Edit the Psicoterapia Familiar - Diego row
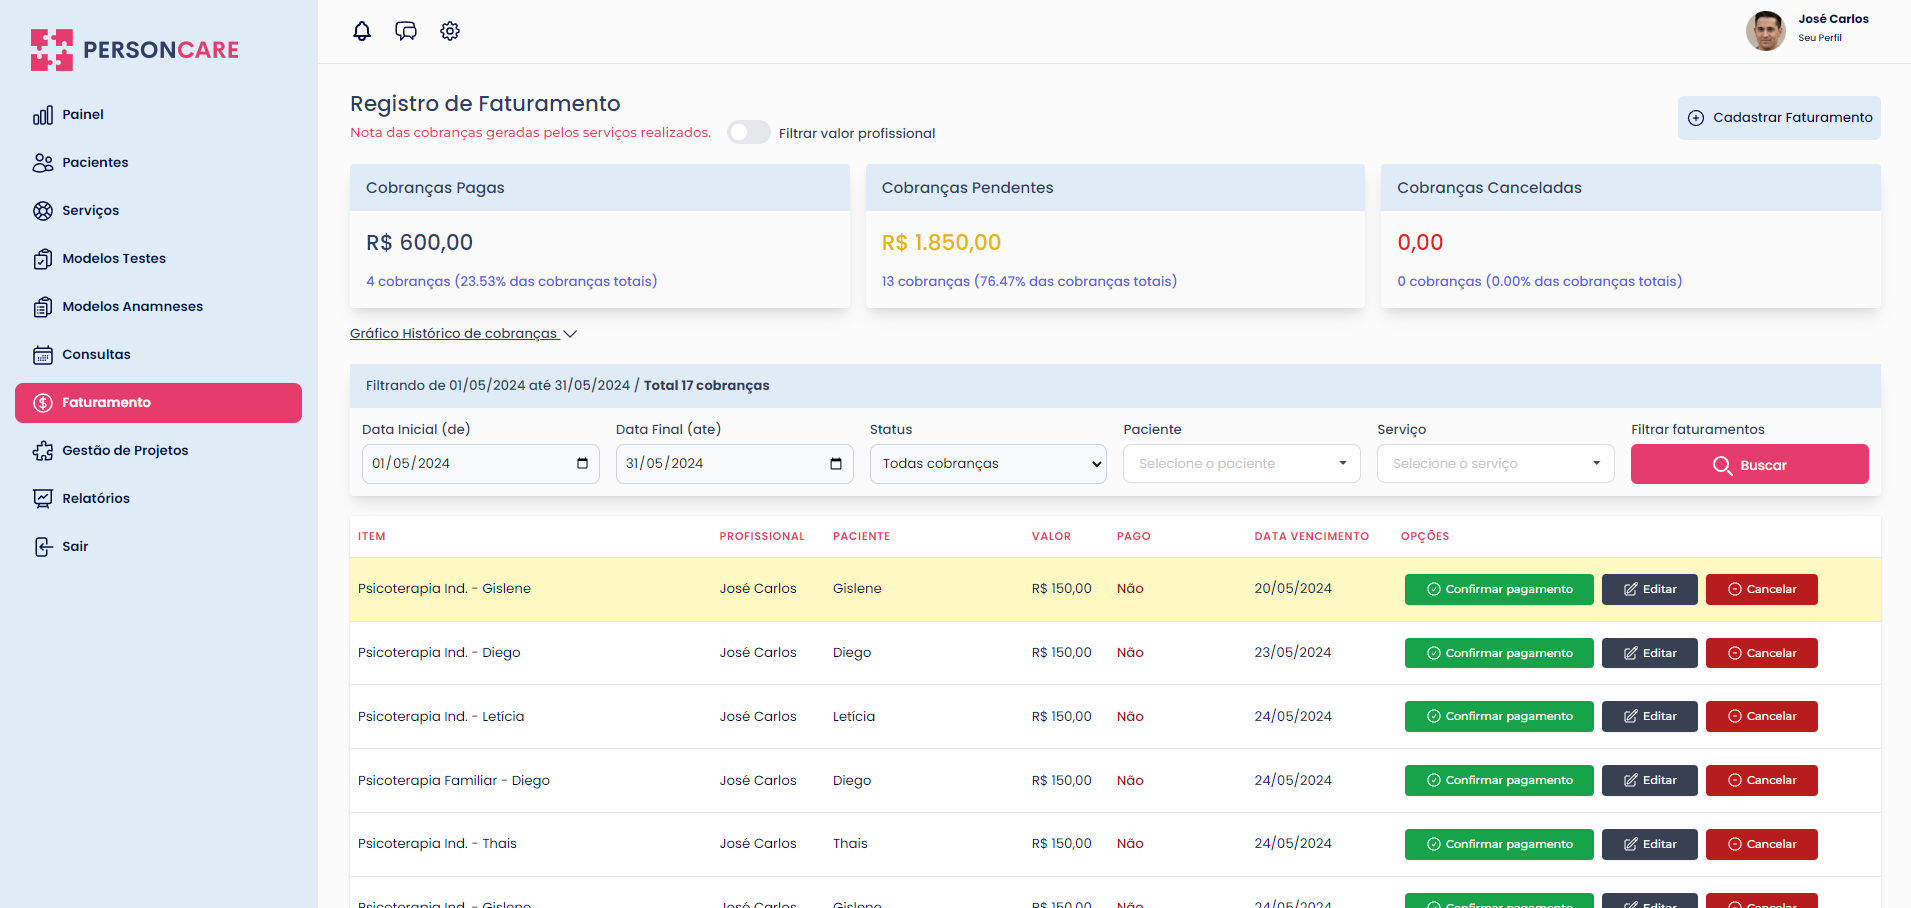This screenshot has width=1911, height=908. (1649, 781)
